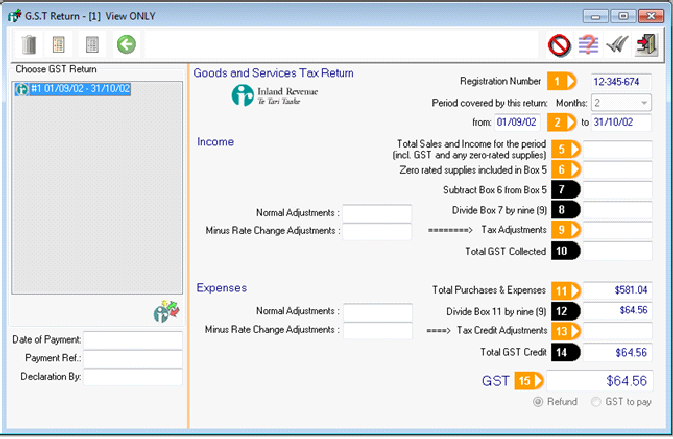Click the Declaration By field
Viewport: 673px width, 439px height.
[132, 377]
